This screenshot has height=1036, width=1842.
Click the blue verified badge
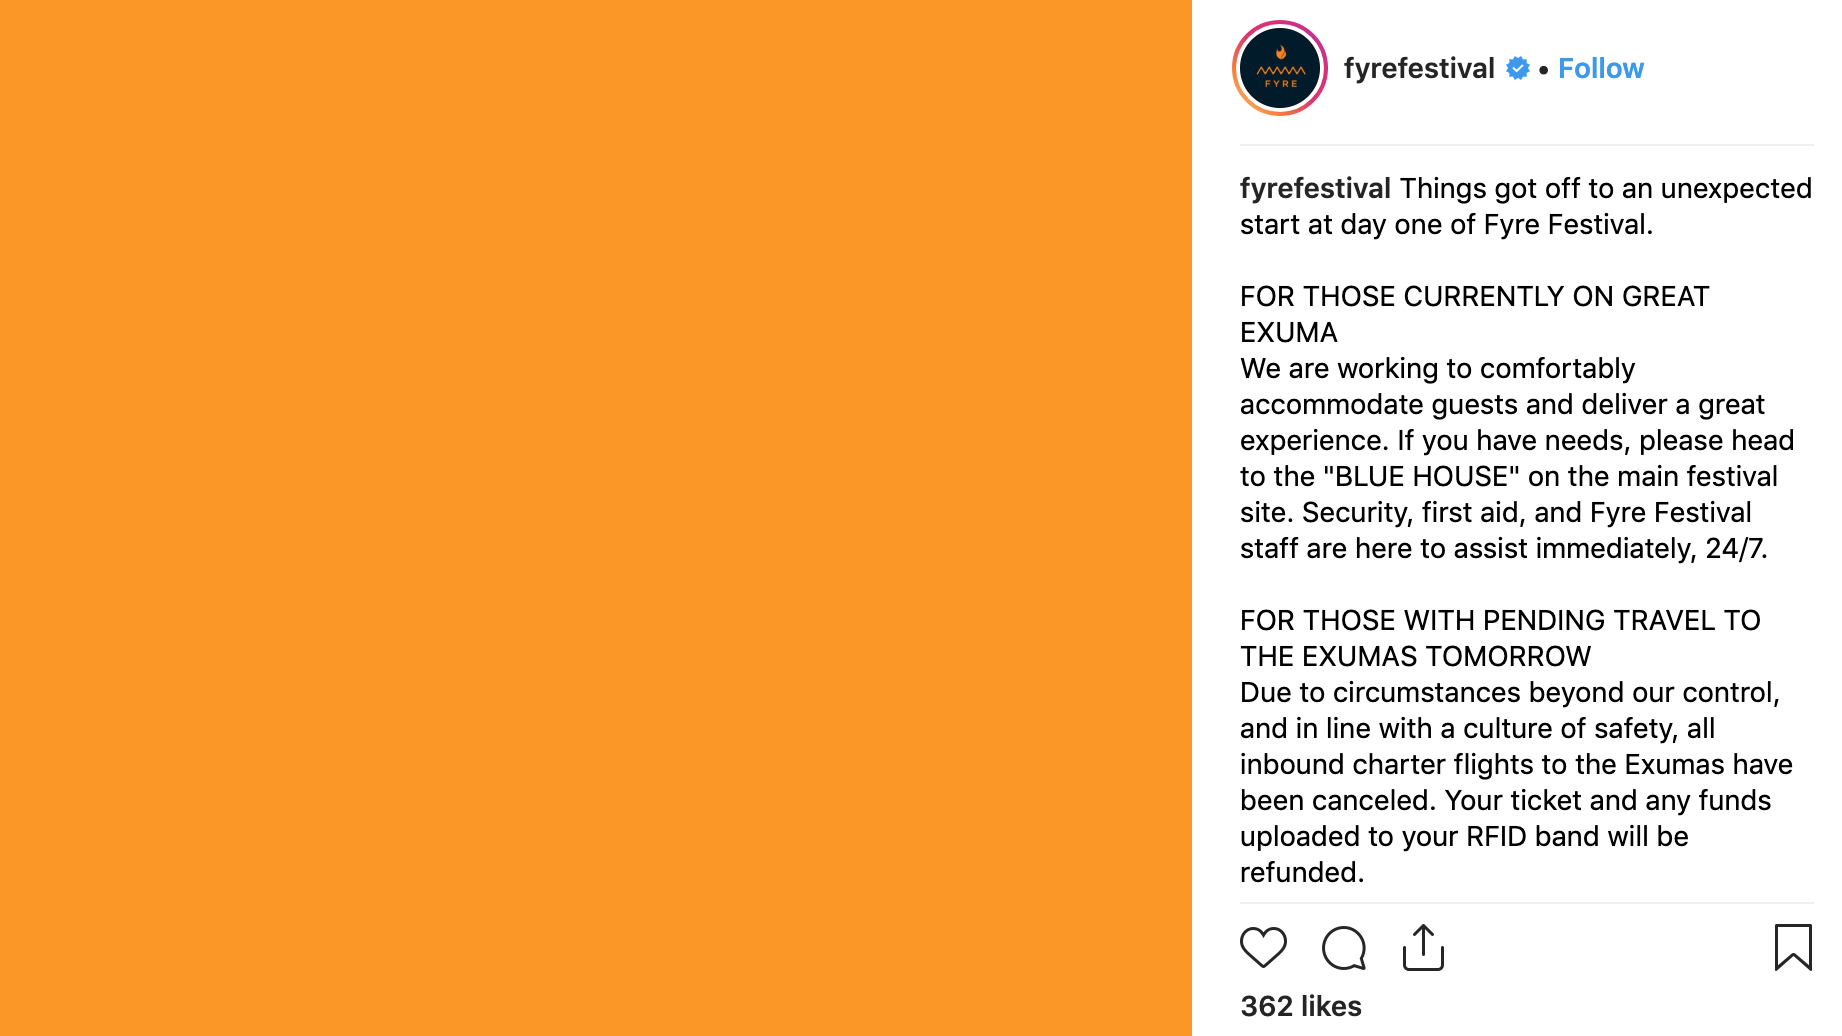[x=1517, y=68]
